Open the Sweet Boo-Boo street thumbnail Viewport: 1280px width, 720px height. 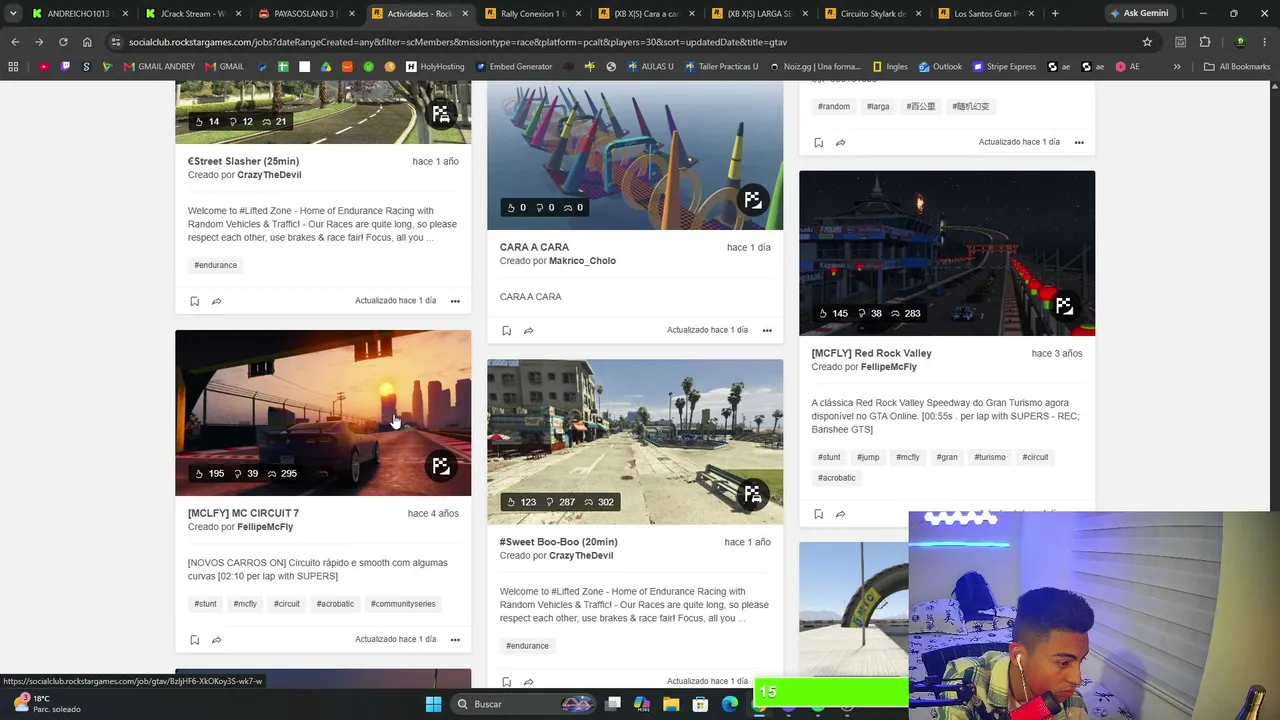(x=635, y=442)
